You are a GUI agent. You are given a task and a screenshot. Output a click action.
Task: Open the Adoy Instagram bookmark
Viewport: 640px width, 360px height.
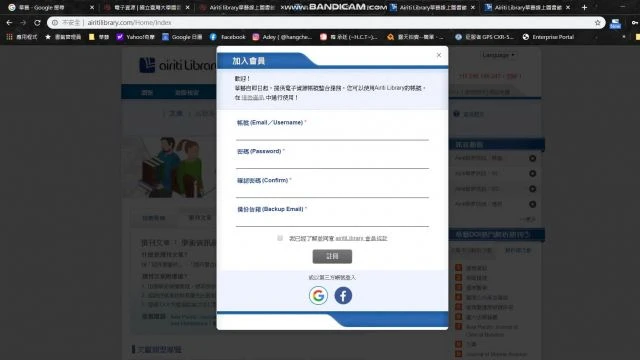[282, 37]
